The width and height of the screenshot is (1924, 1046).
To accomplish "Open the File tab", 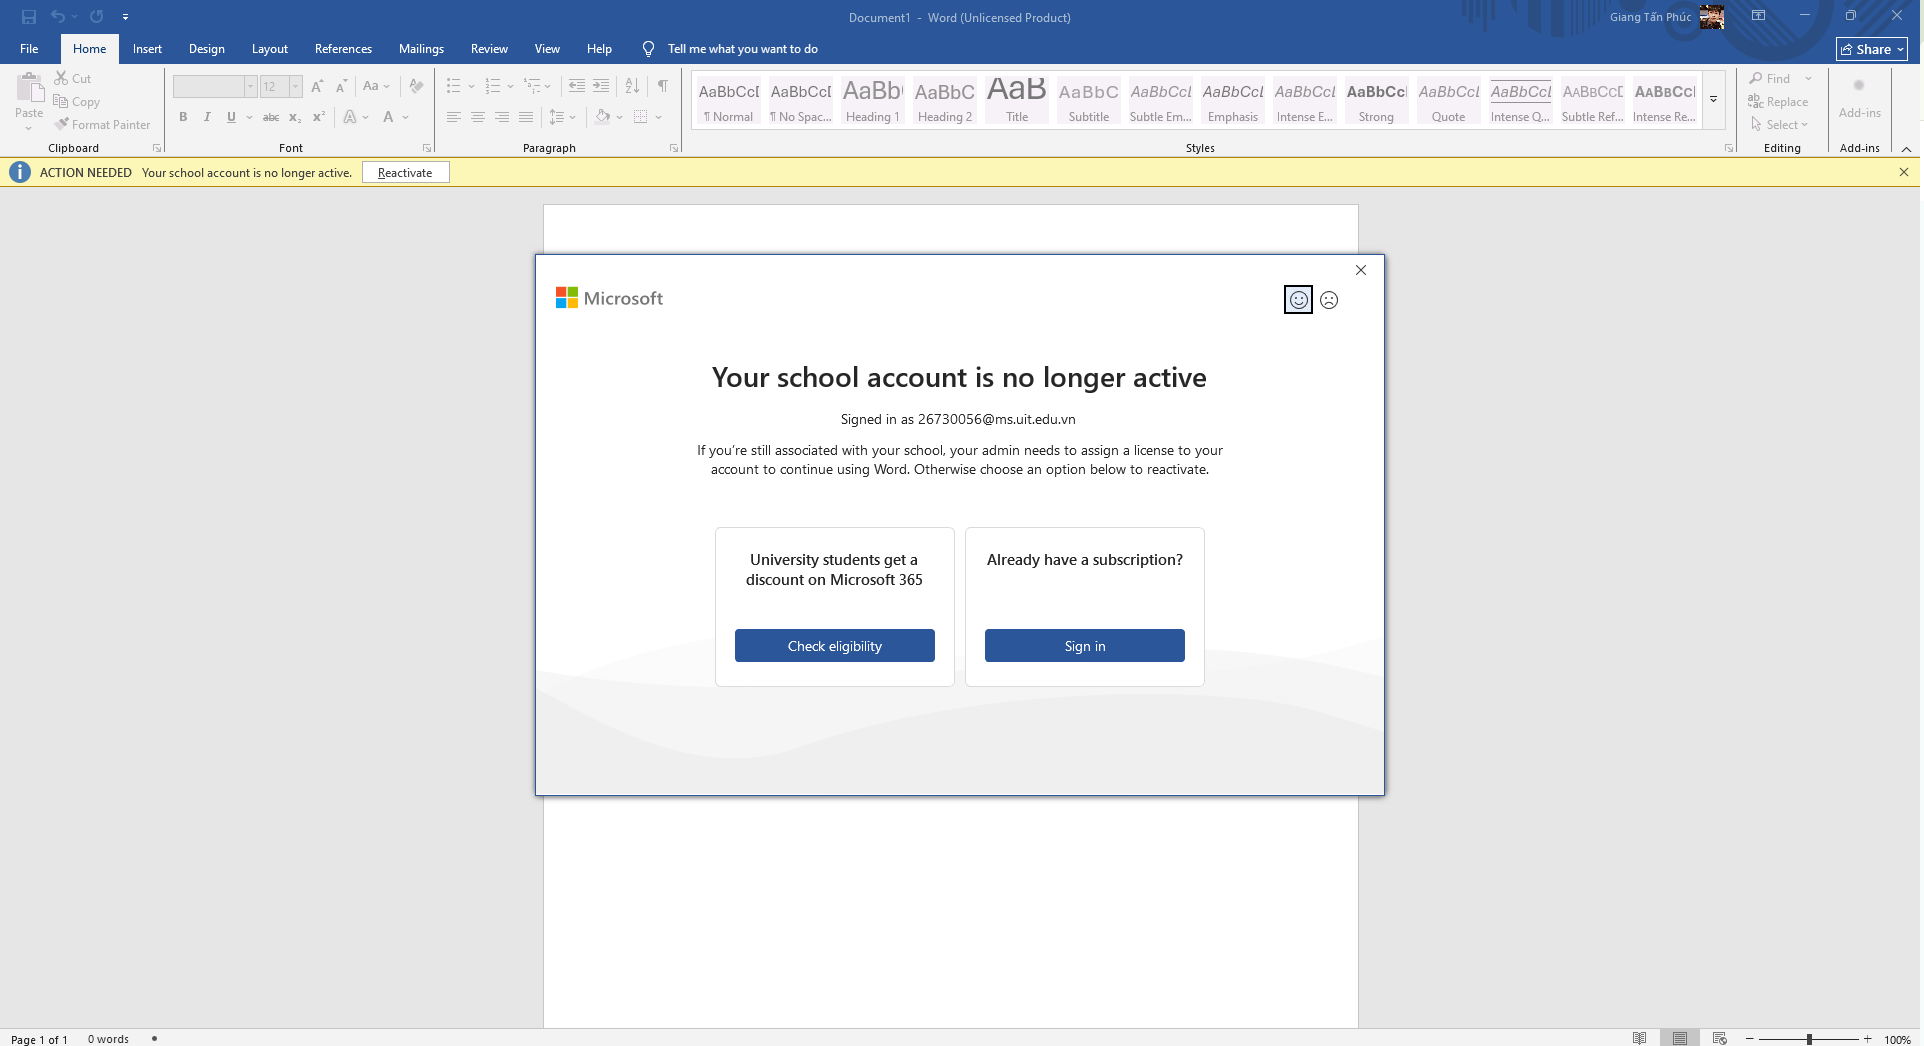I will [x=29, y=48].
